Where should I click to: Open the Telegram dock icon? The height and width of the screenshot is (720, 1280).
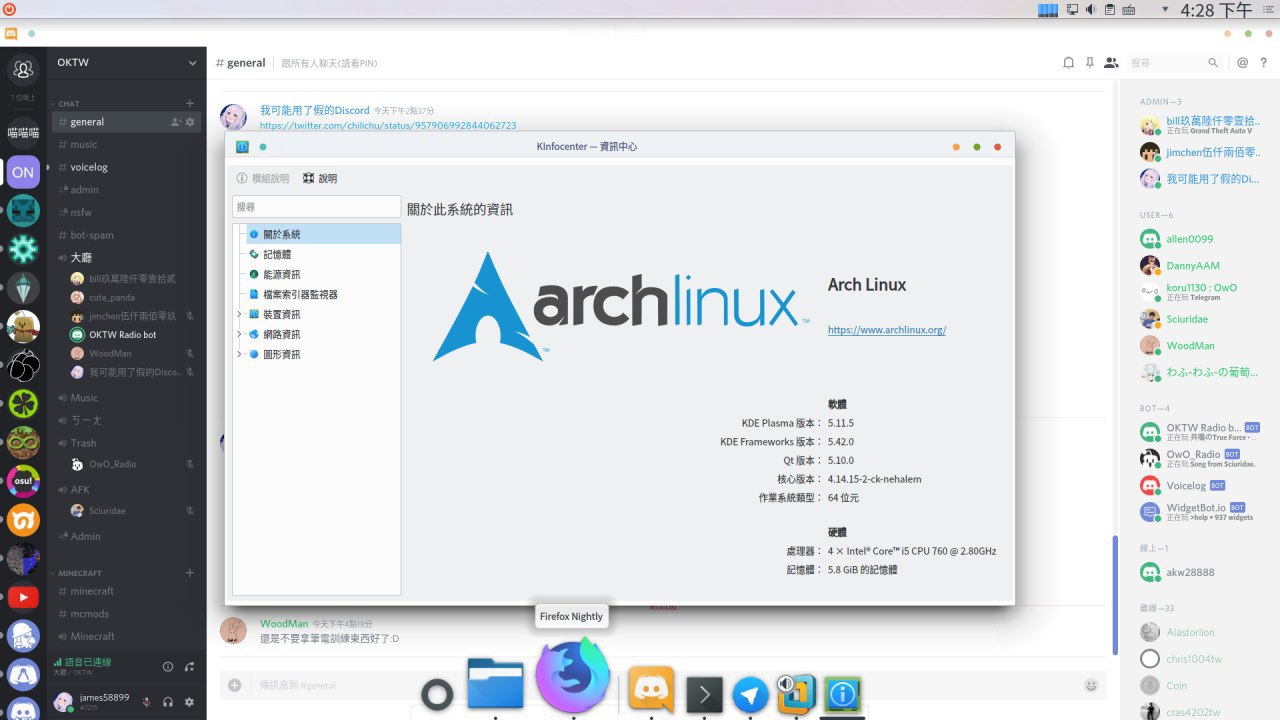[x=751, y=695]
